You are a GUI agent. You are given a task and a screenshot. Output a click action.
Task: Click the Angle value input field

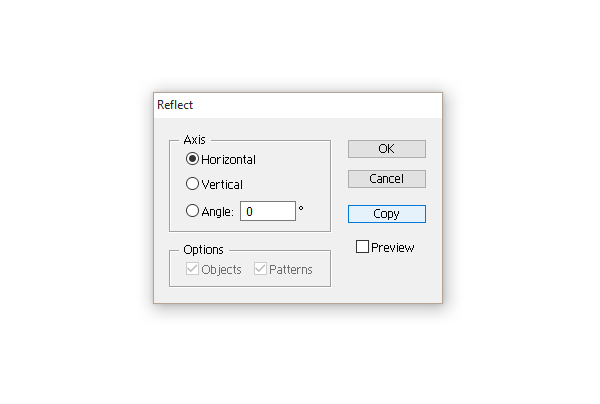coord(267,211)
